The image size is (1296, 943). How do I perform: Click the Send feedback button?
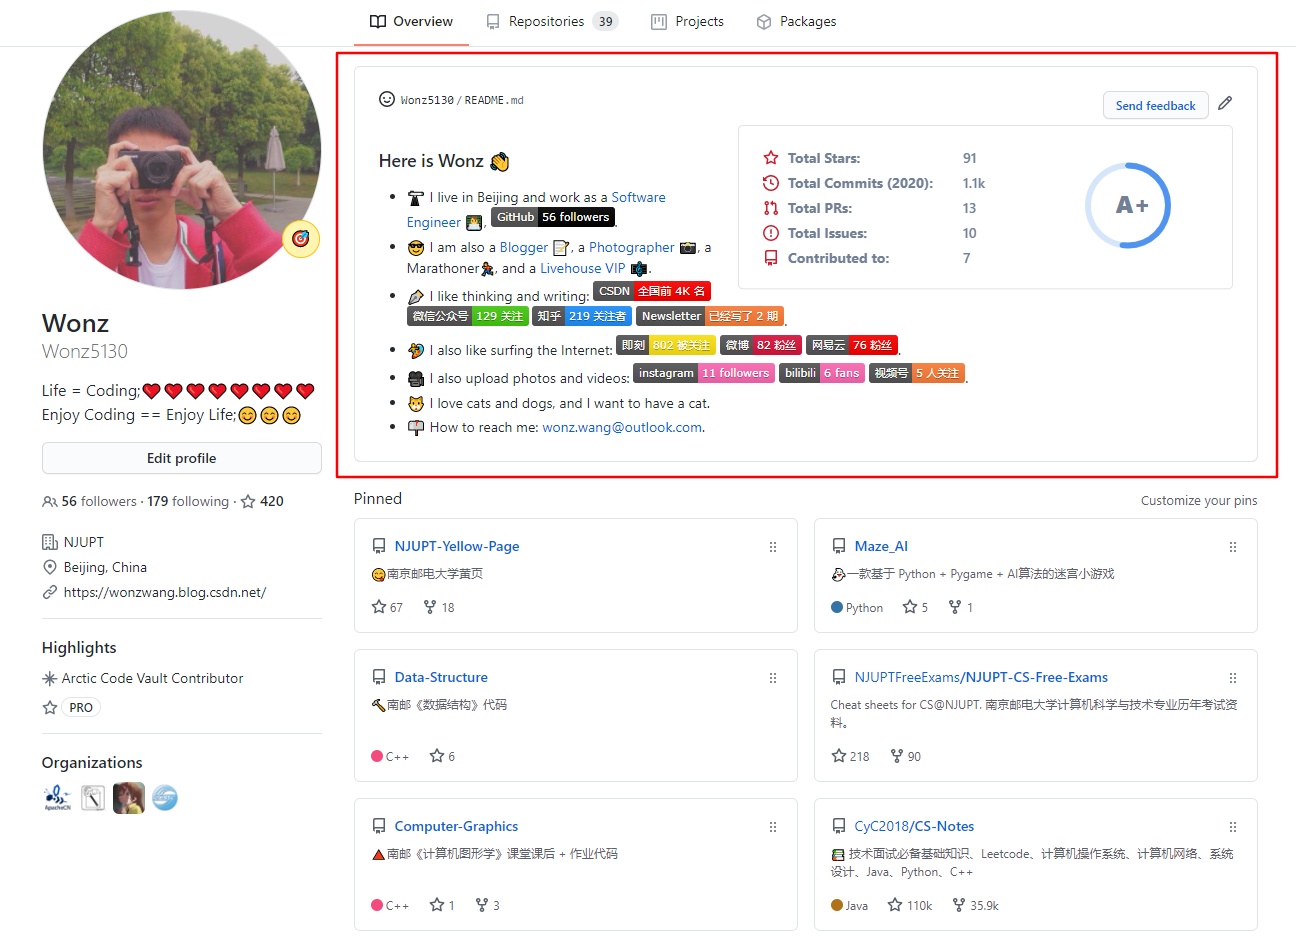[x=1155, y=105]
